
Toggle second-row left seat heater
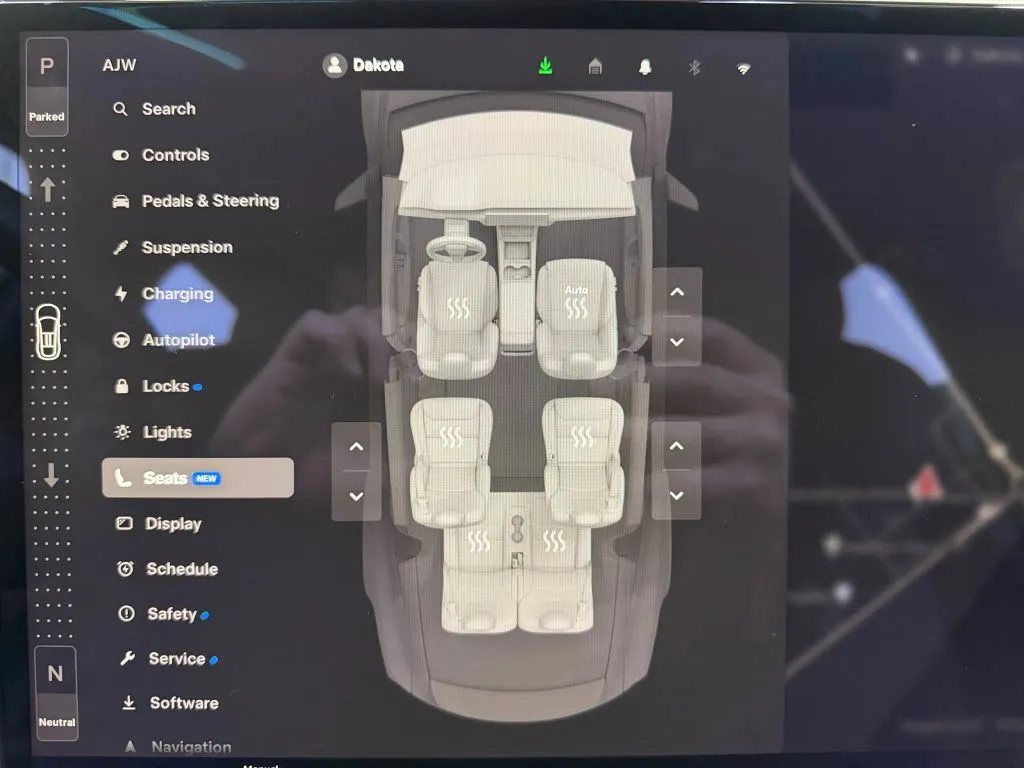click(x=452, y=437)
